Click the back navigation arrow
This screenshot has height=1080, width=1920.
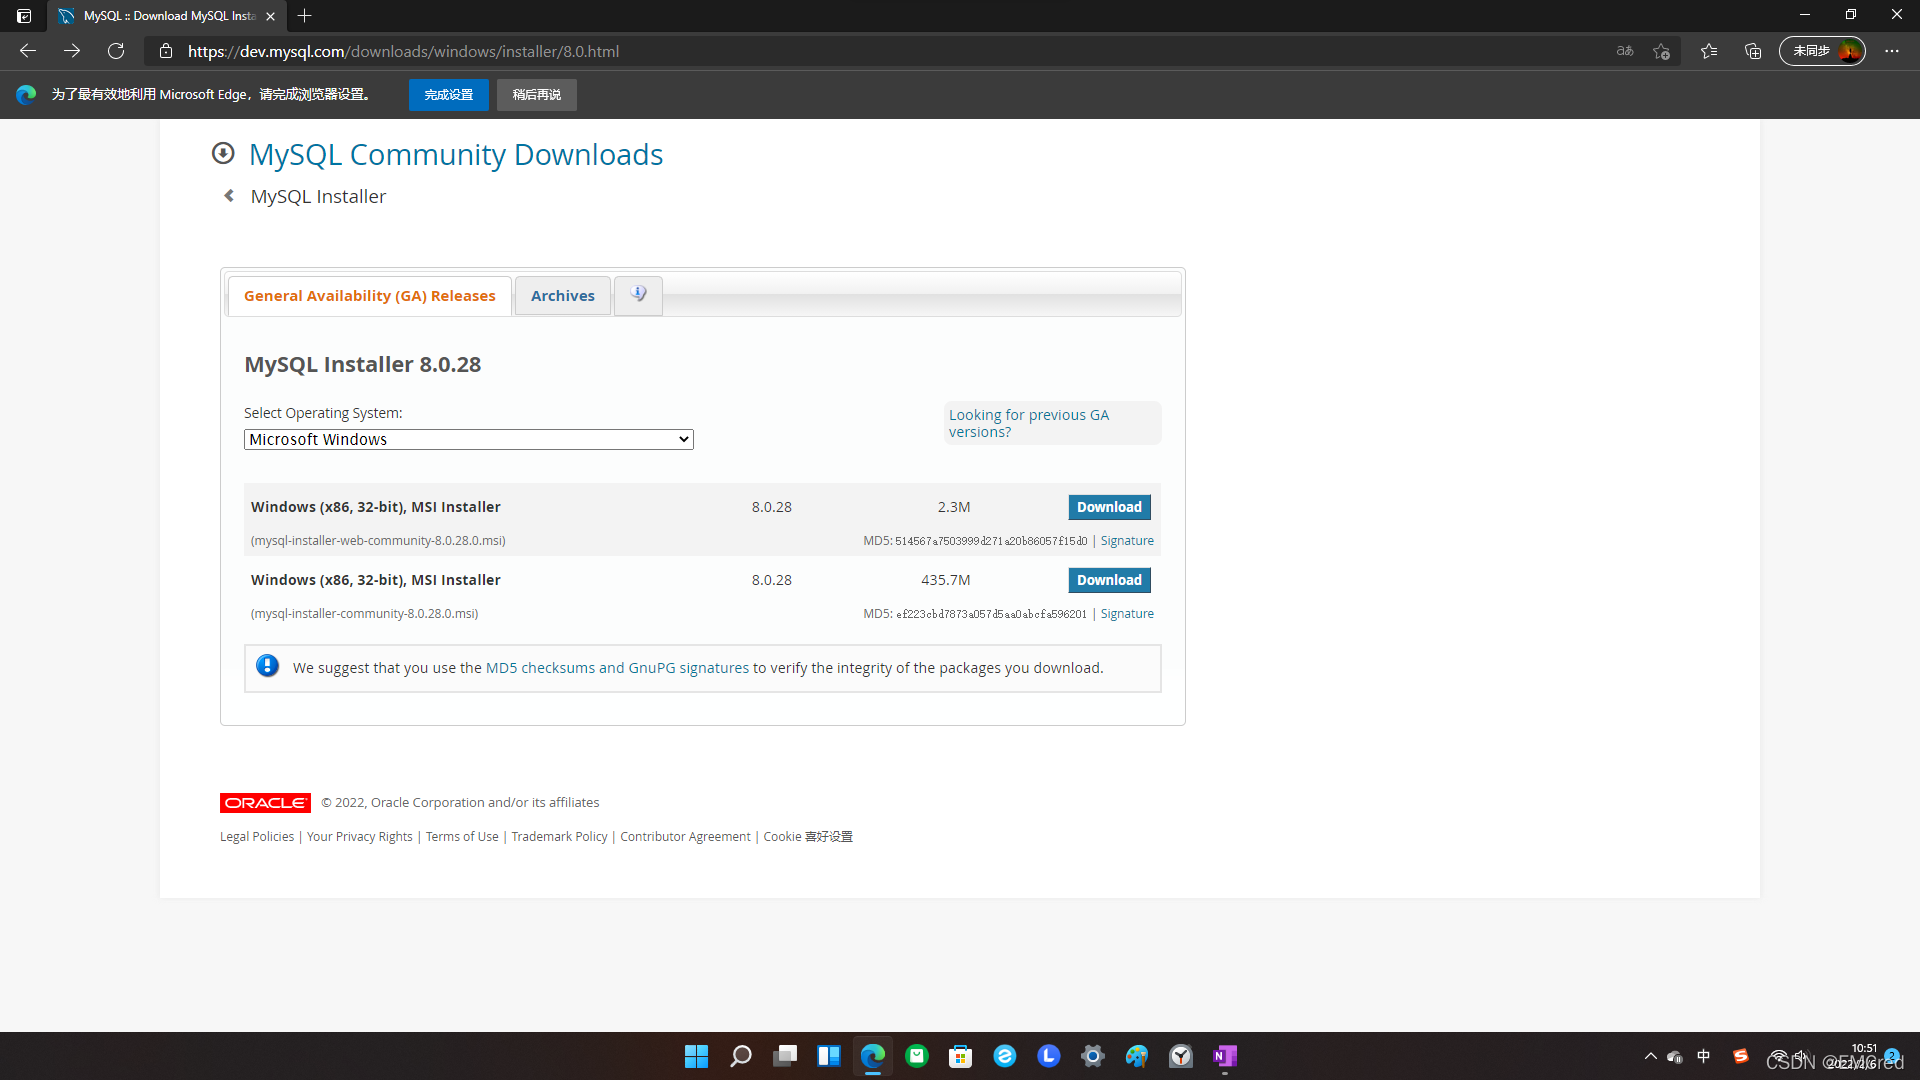click(x=28, y=51)
